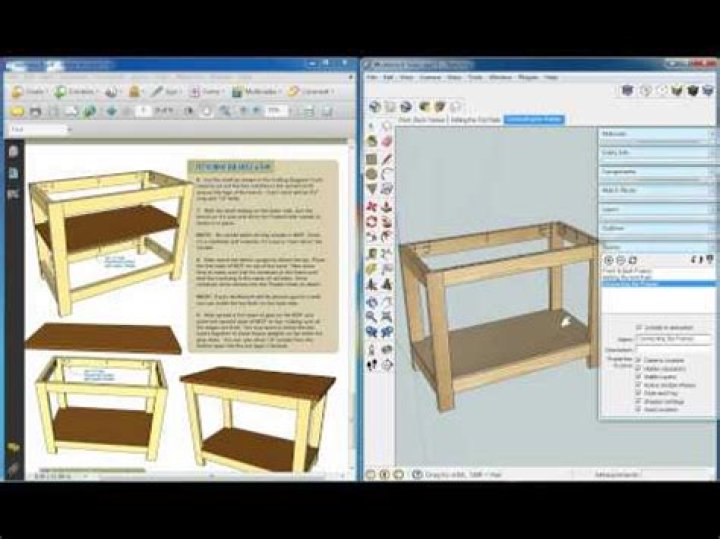720x539 pixels.
Task: Open the SketchUp File menu
Action: 371,77
